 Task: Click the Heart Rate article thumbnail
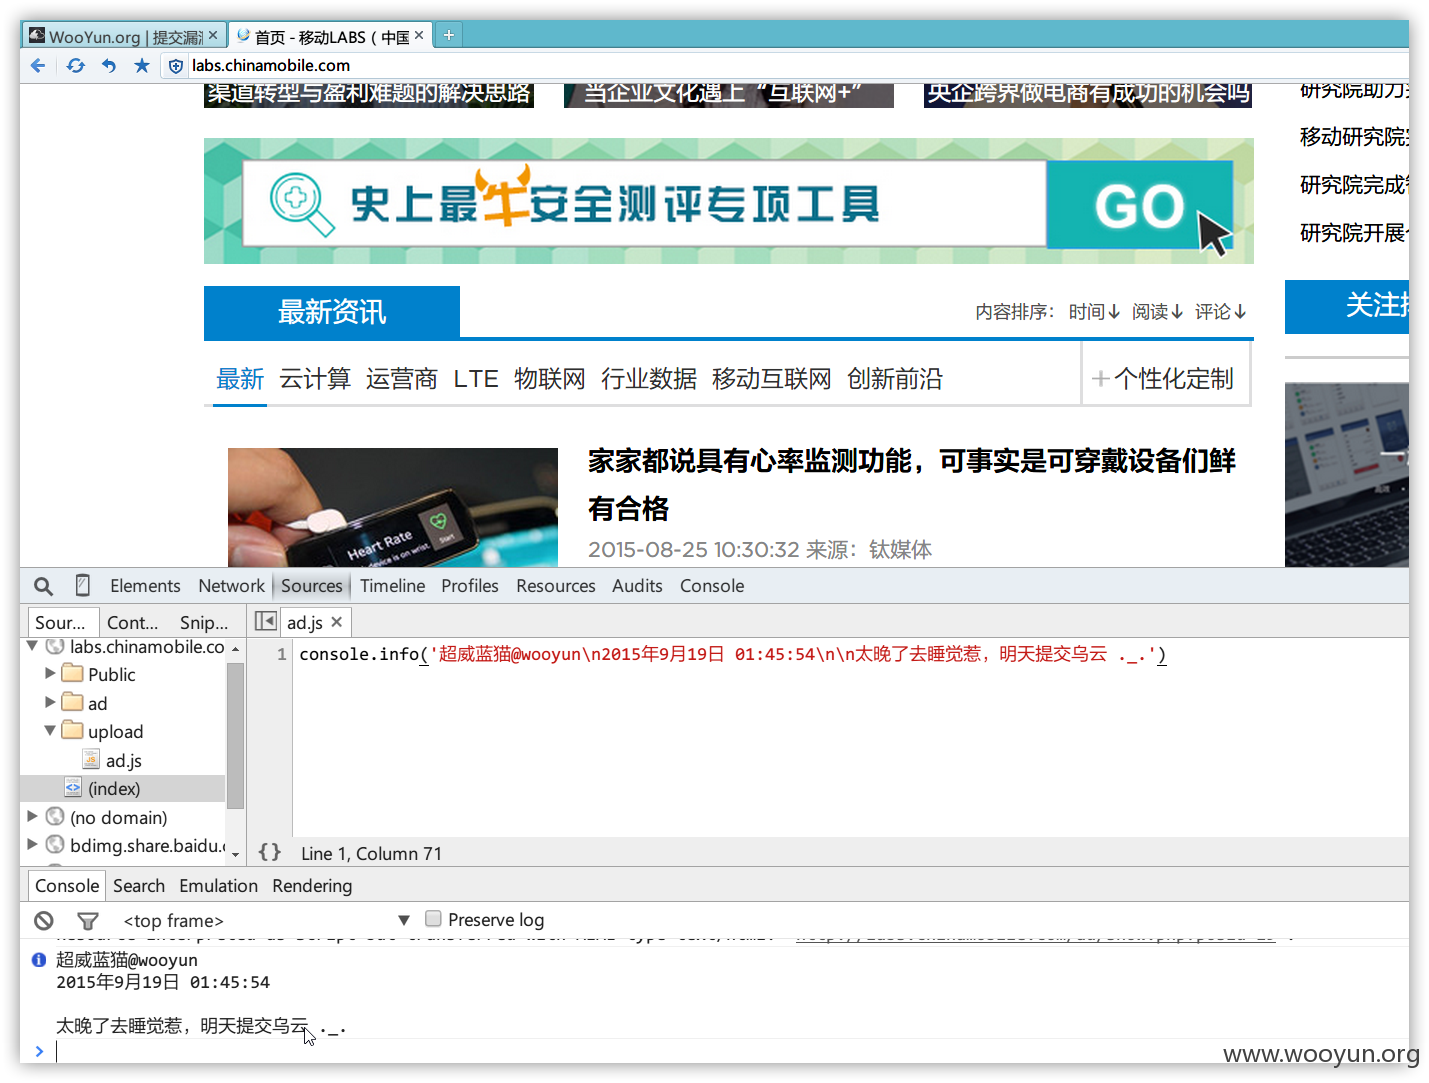click(x=393, y=507)
